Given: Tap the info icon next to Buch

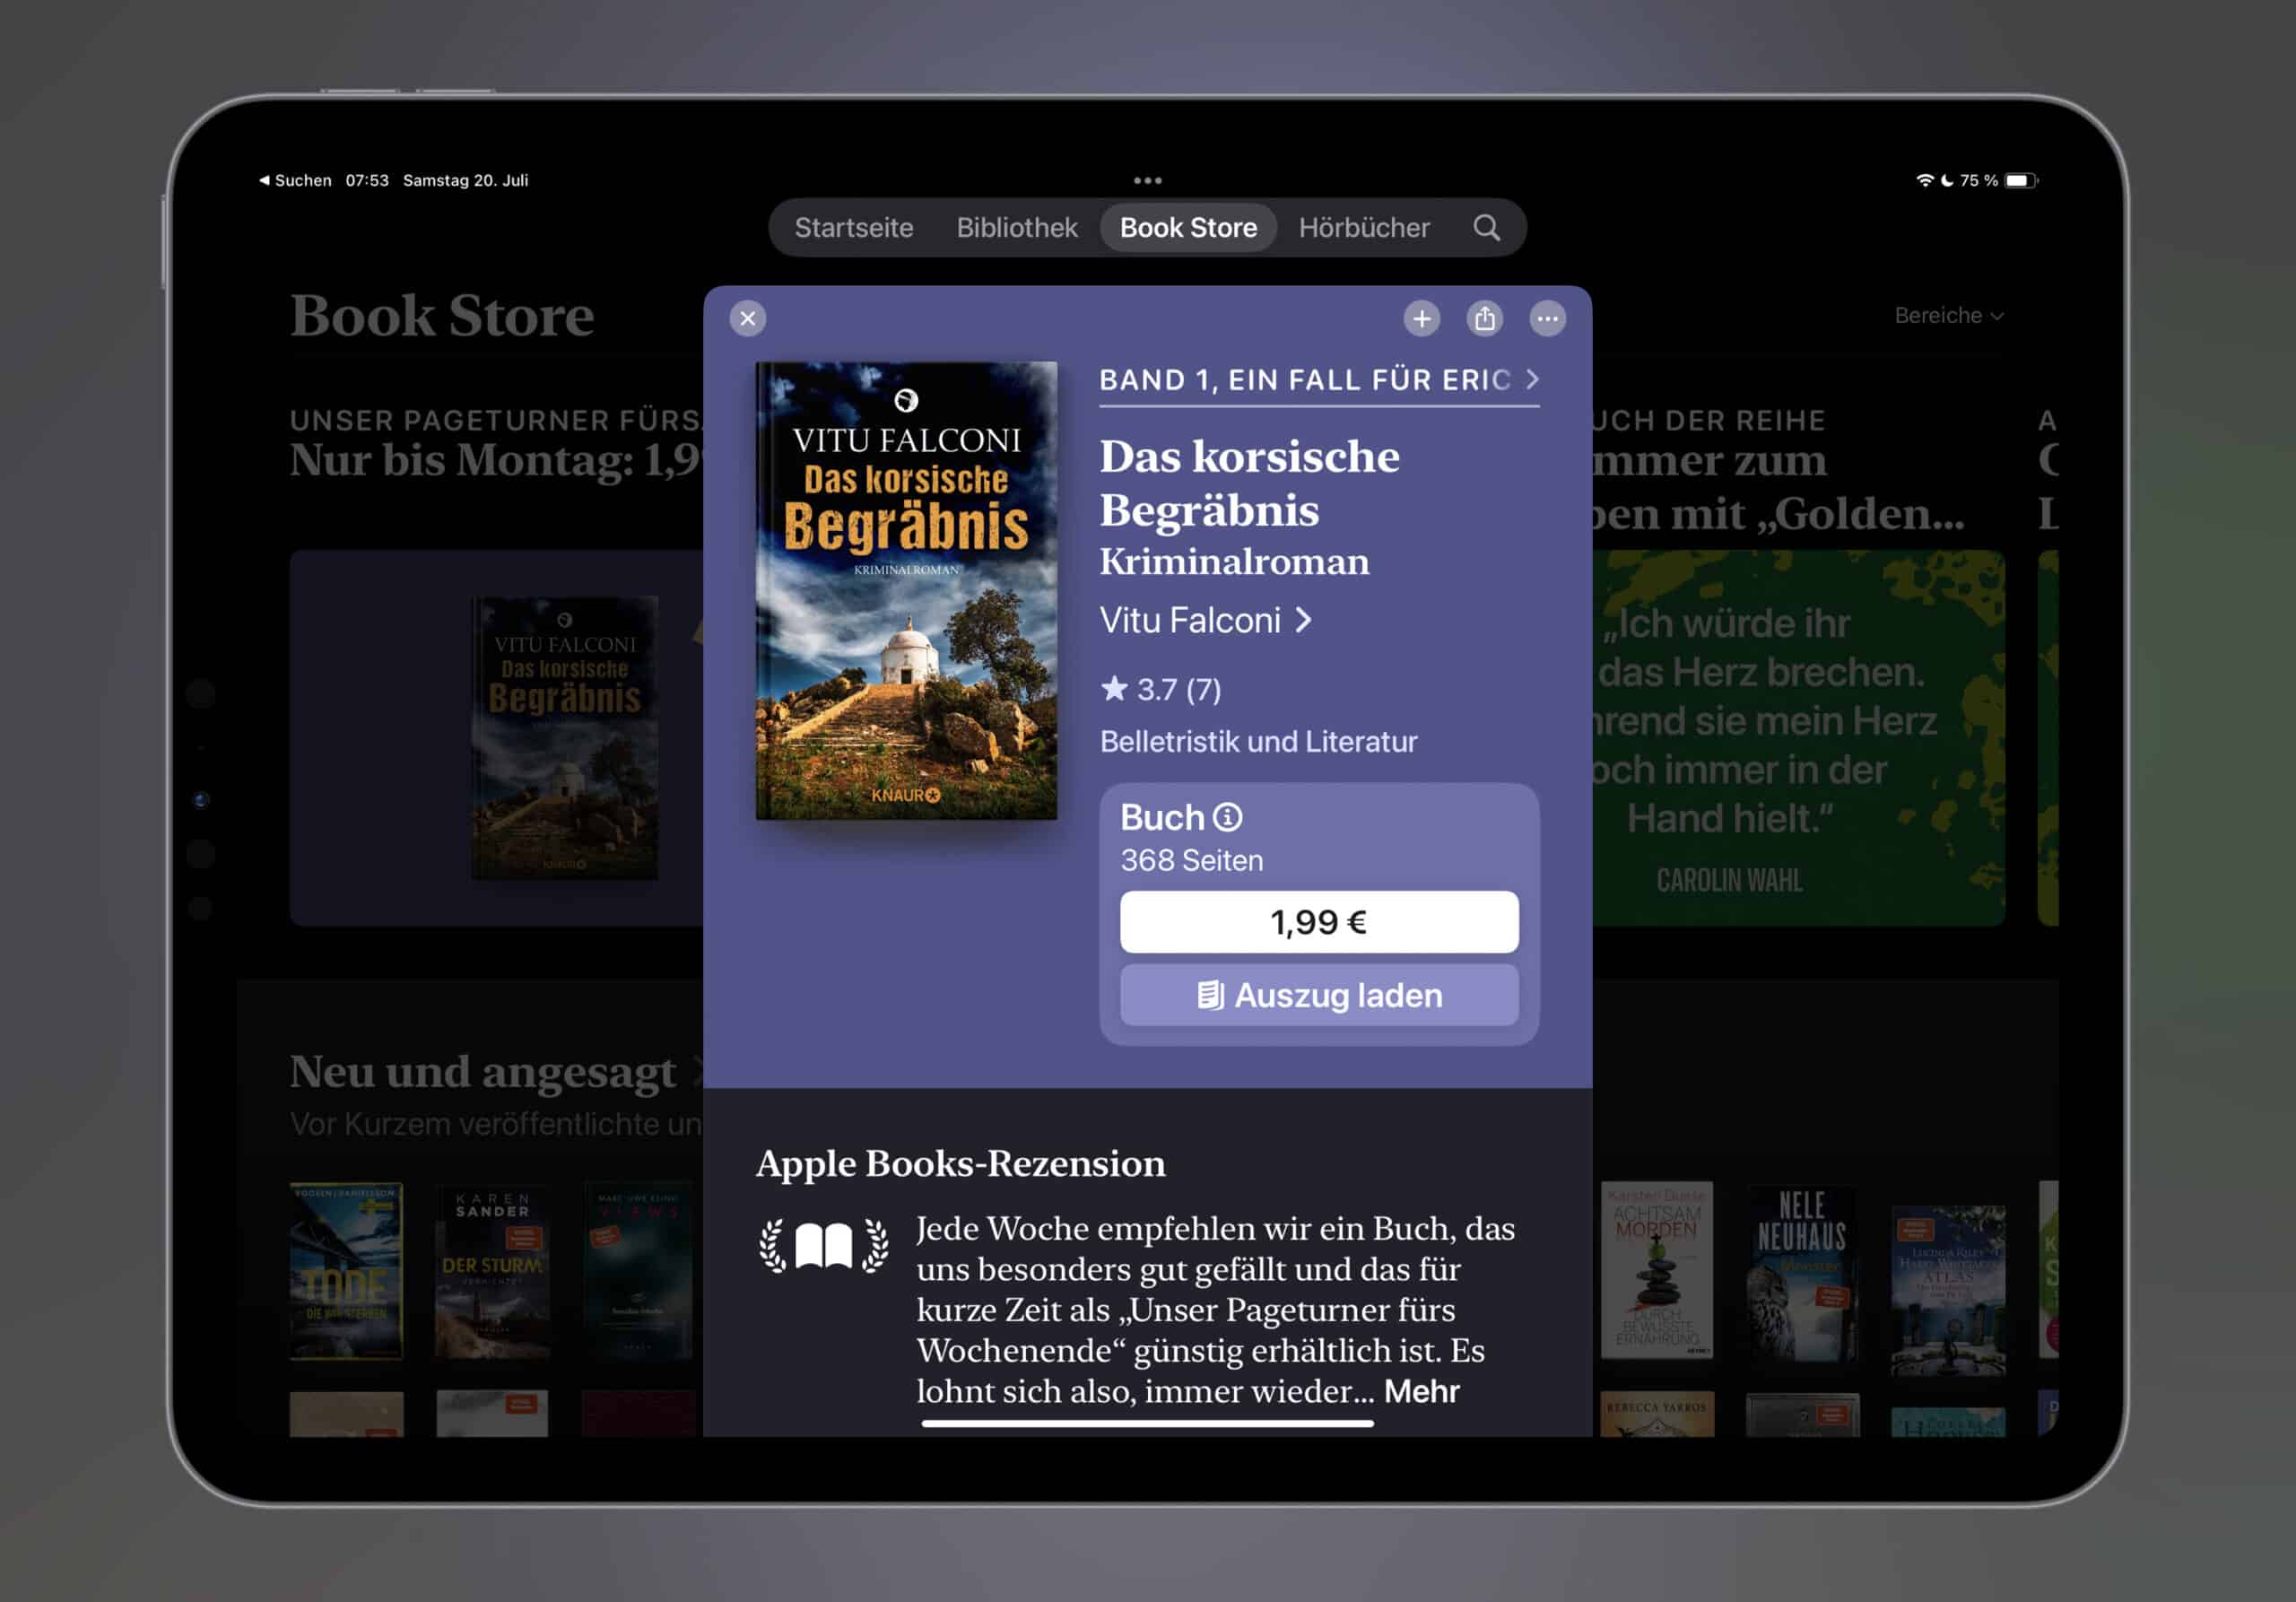Looking at the screenshot, I should point(1227,817).
